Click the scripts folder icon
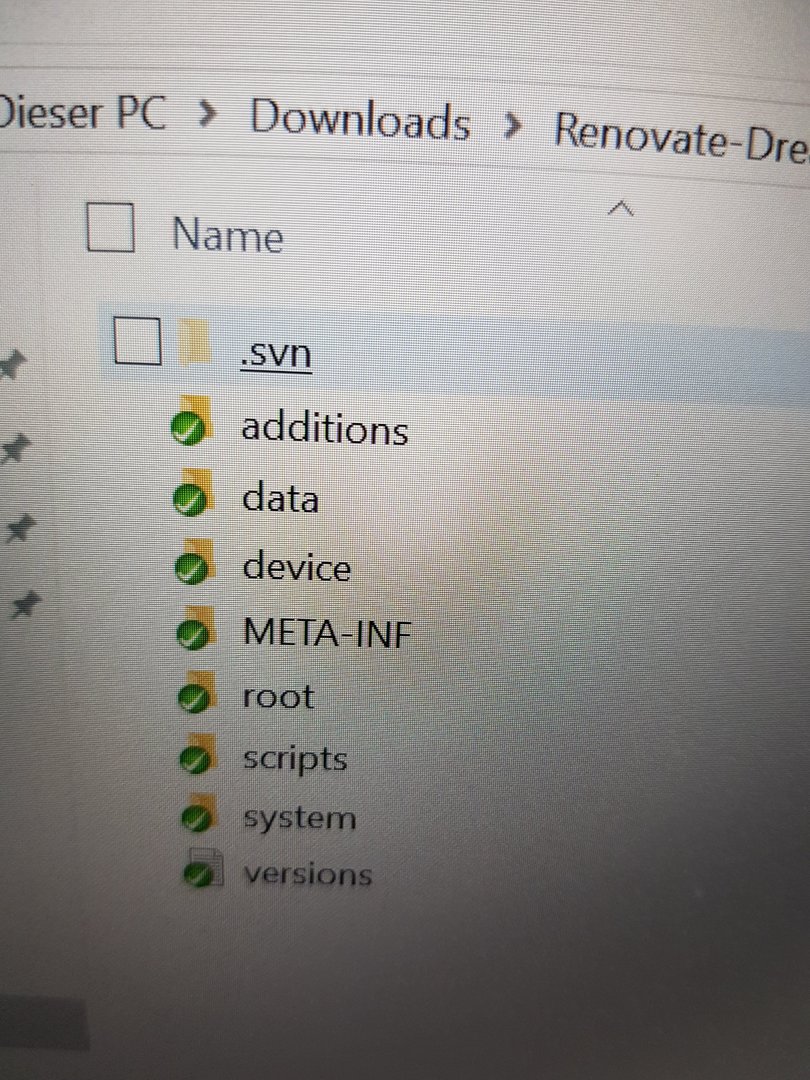The image size is (810, 1080). (198, 754)
